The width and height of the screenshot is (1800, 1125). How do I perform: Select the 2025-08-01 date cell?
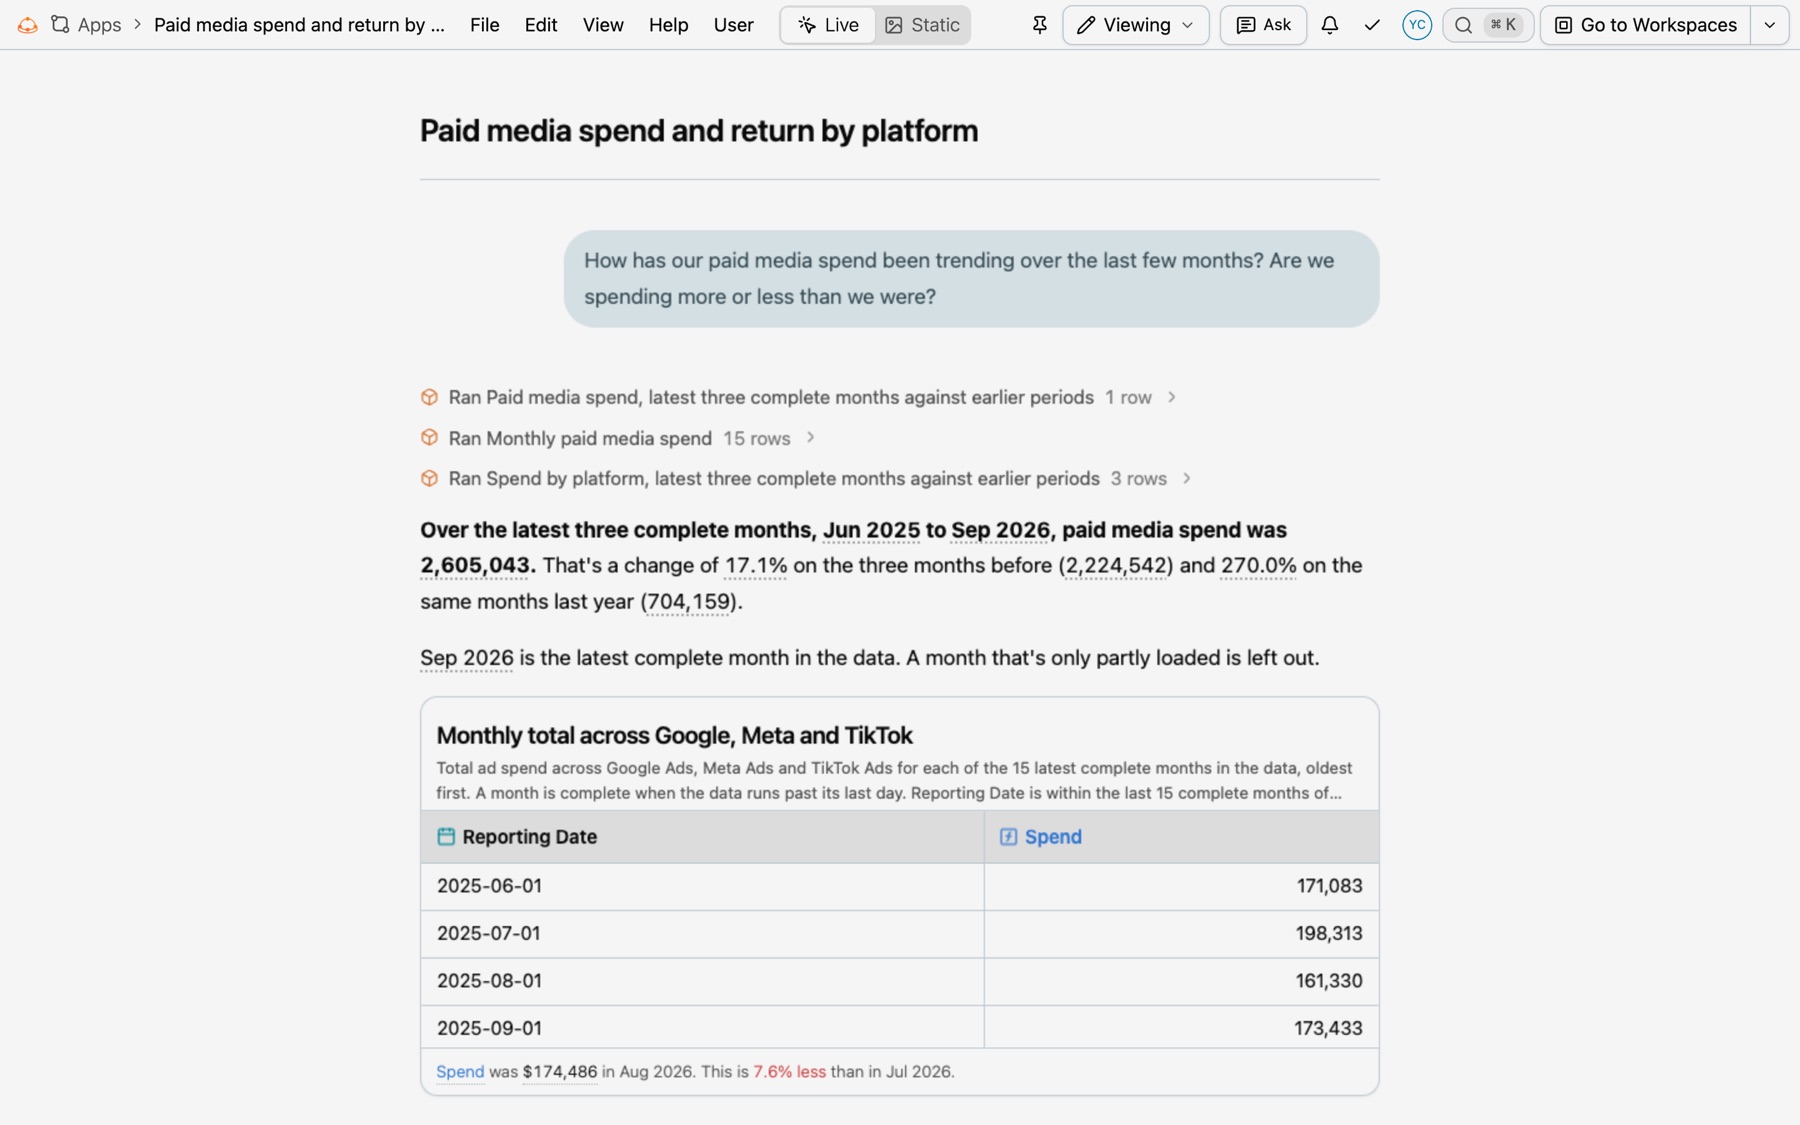[702, 981]
